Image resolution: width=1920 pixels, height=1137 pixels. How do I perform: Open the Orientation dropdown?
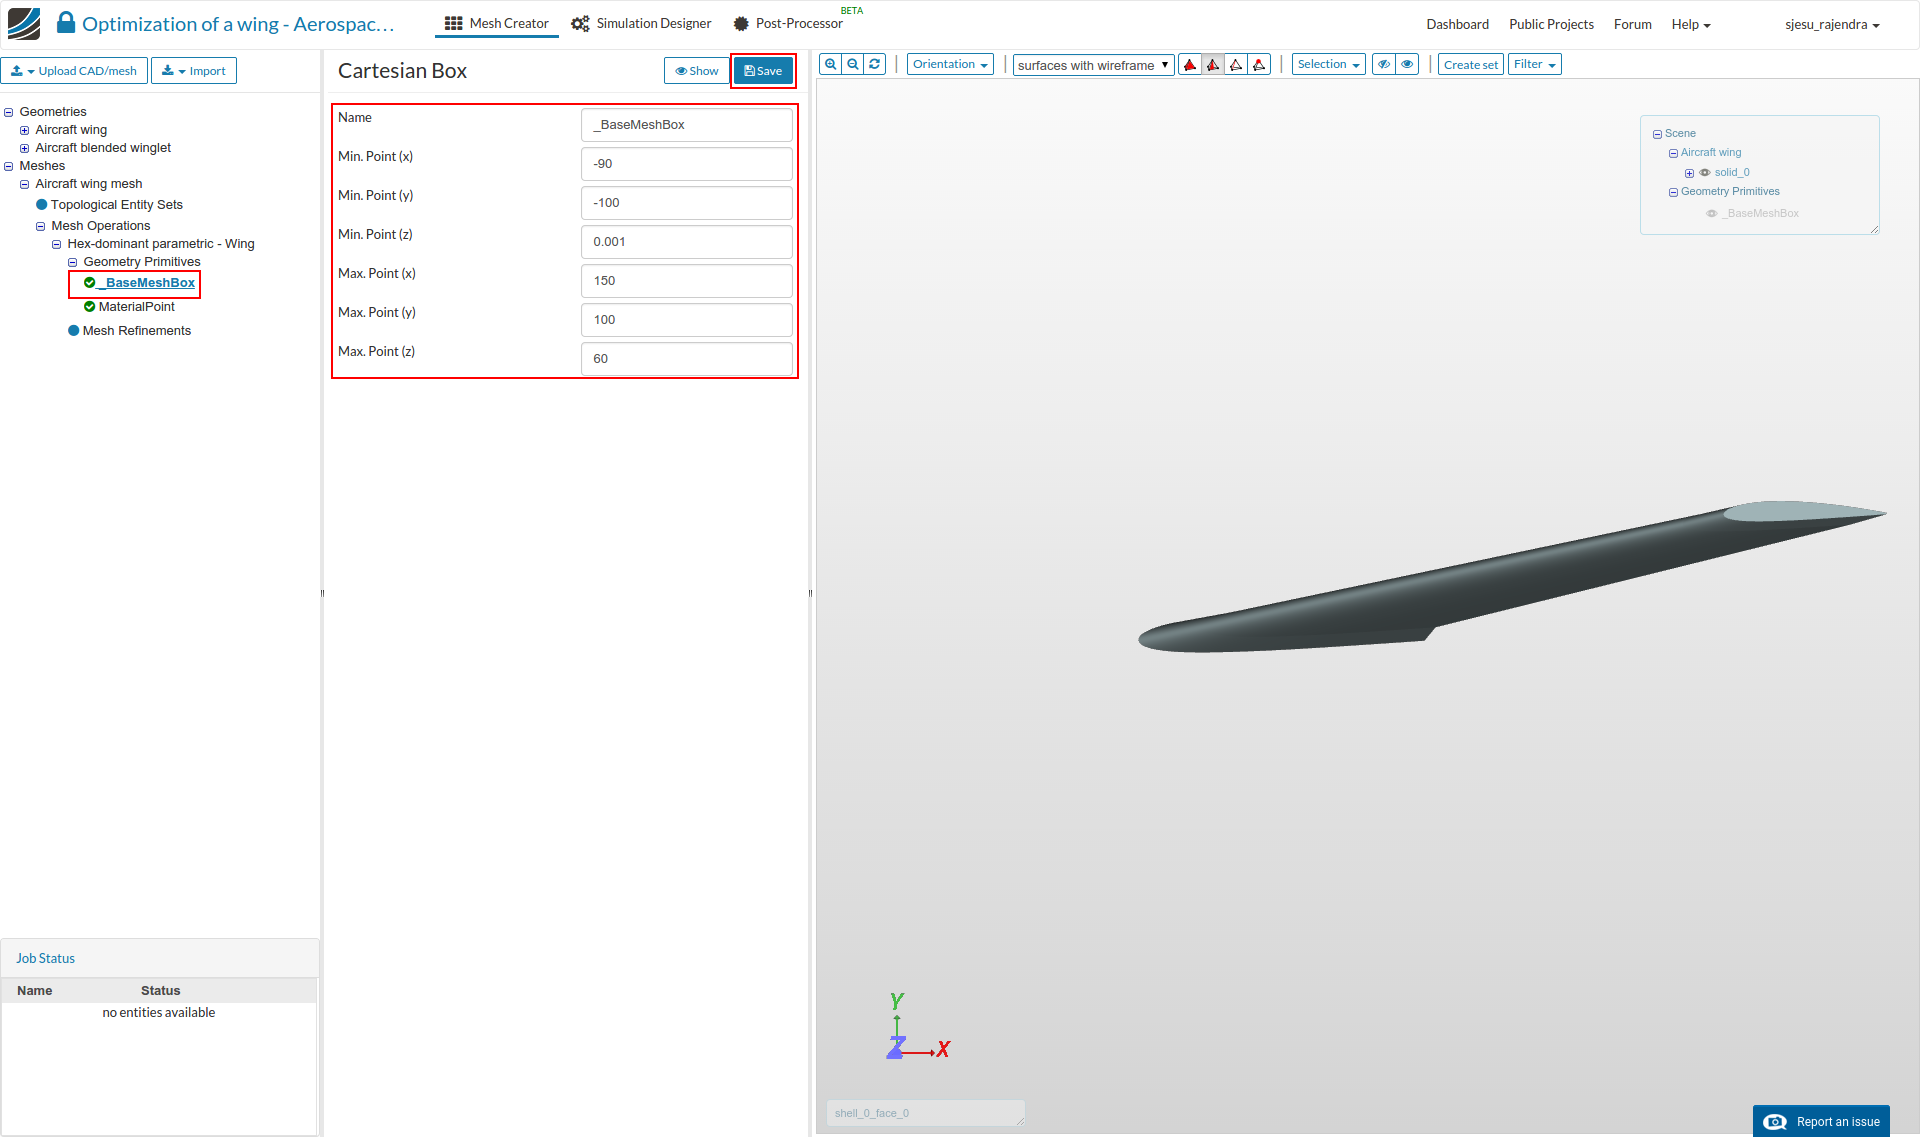(x=950, y=64)
